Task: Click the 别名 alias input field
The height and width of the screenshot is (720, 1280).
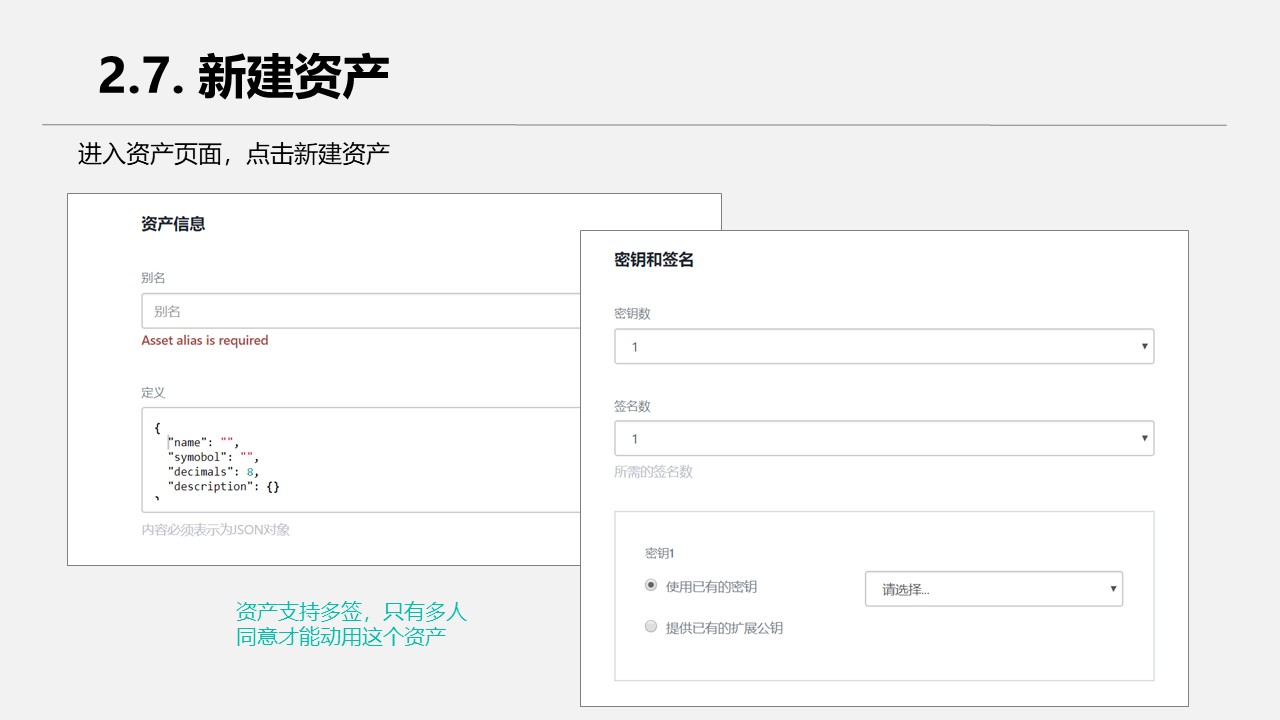Action: pos(361,311)
